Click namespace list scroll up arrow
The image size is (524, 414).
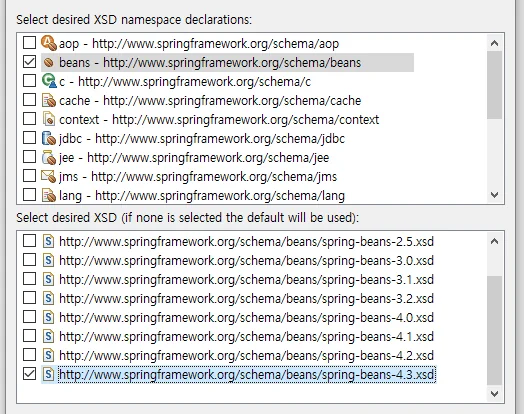(x=494, y=43)
